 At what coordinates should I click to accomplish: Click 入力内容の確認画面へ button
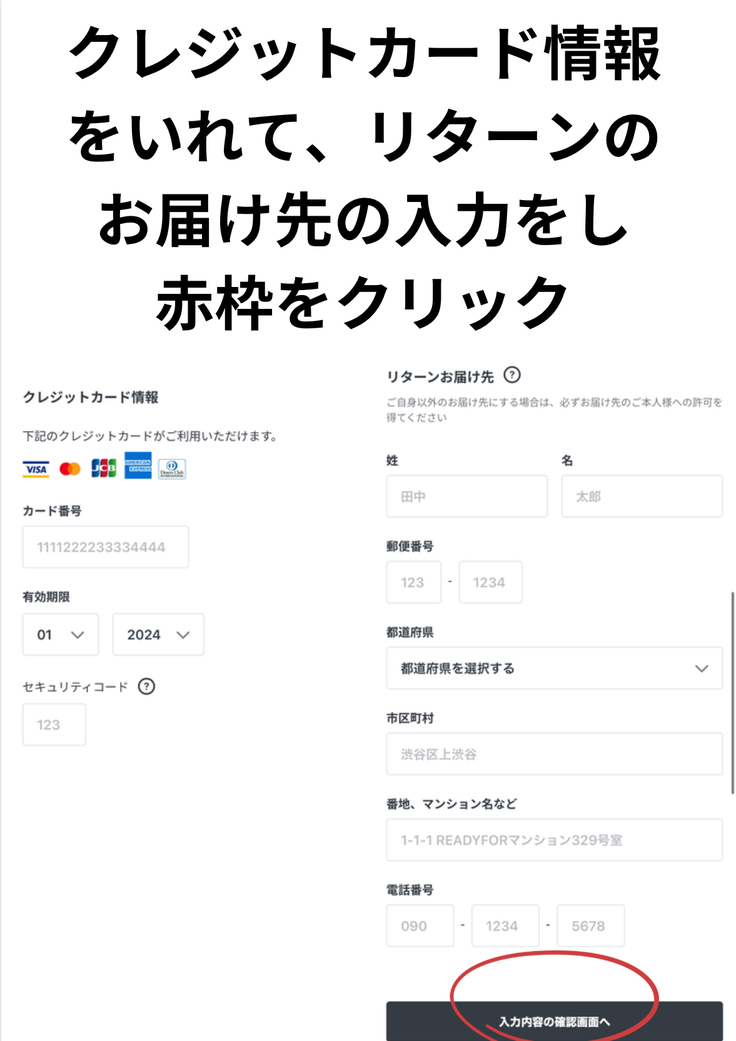click(554, 1021)
